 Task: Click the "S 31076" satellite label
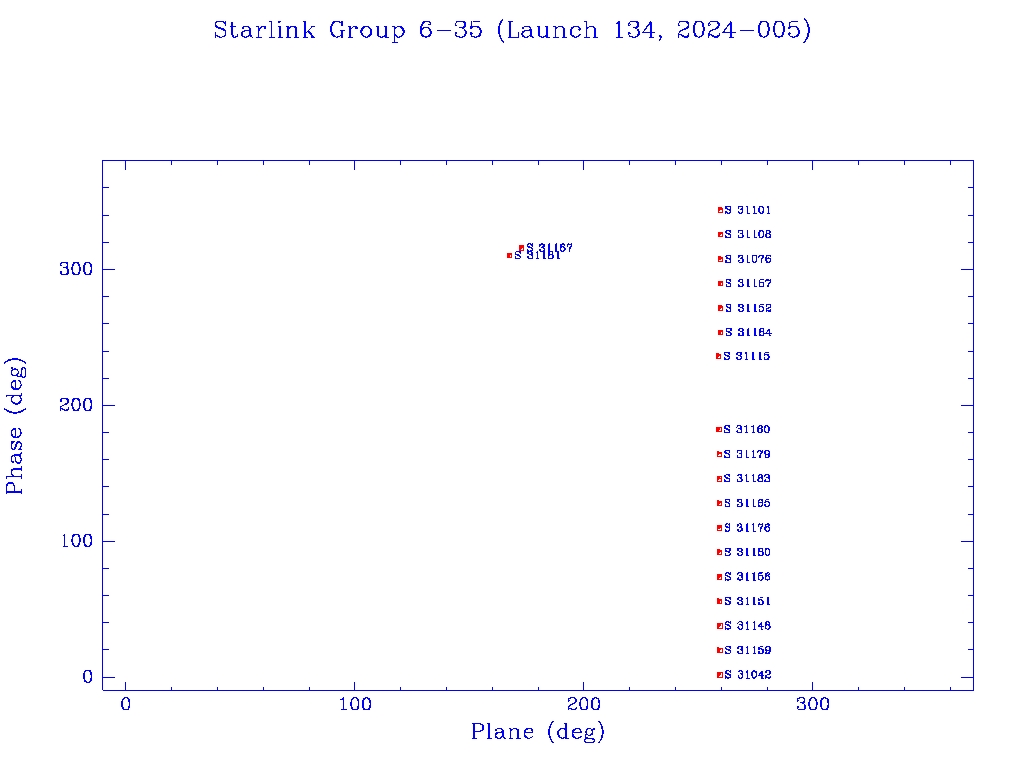tap(748, 259)
